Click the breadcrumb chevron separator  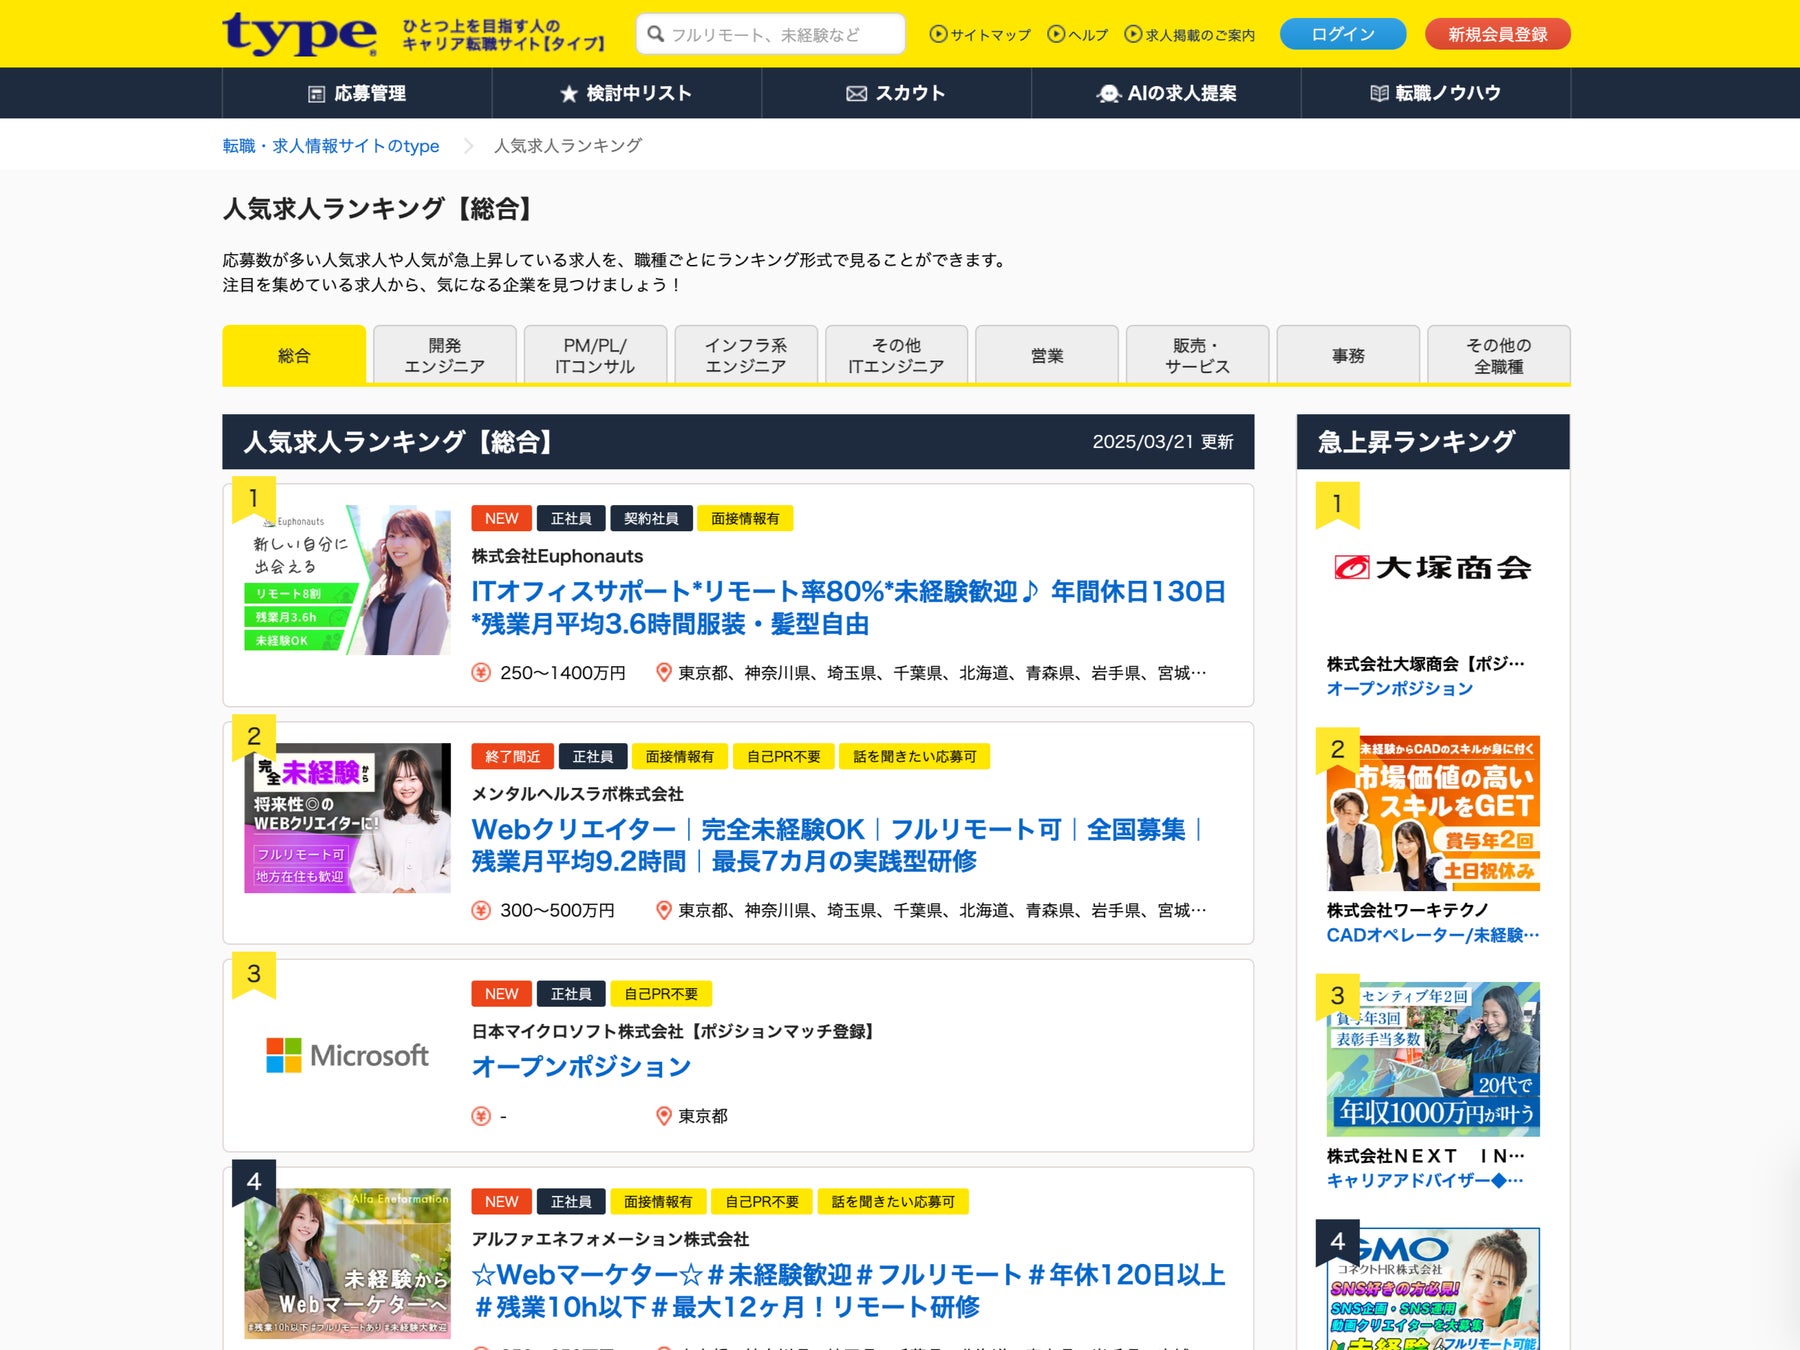(x=468, y=146)
